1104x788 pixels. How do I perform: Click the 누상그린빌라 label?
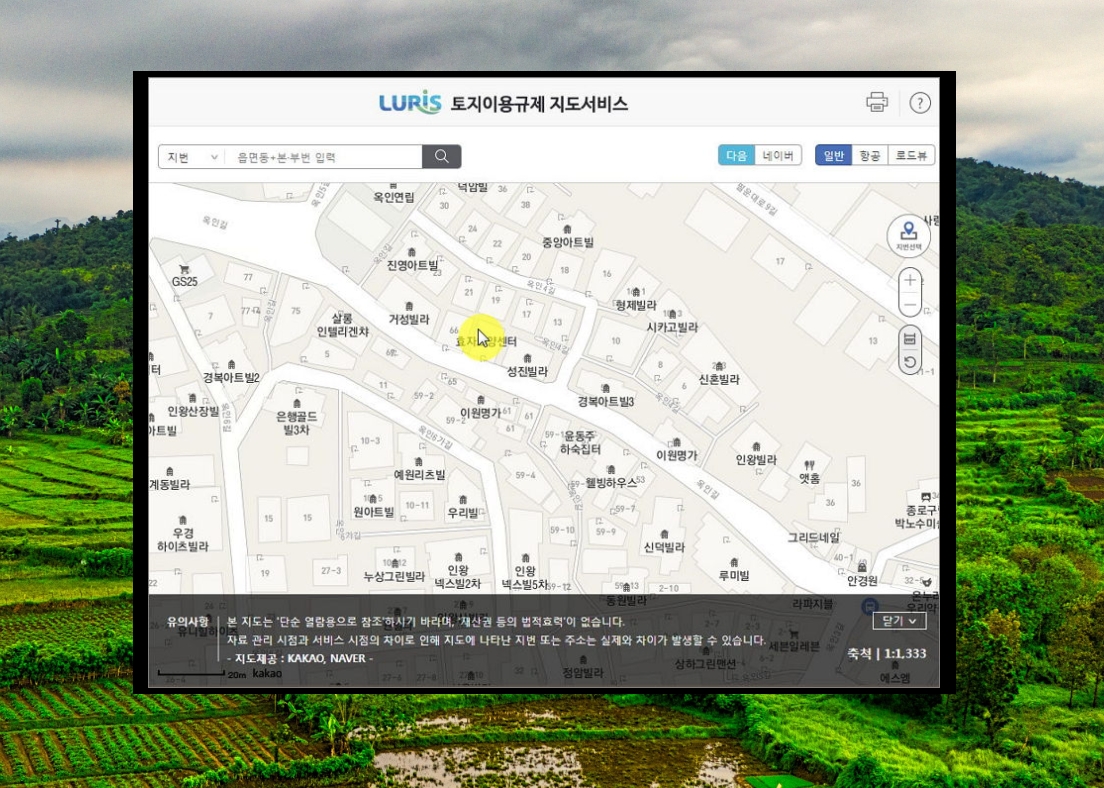[x=394, y=576]
